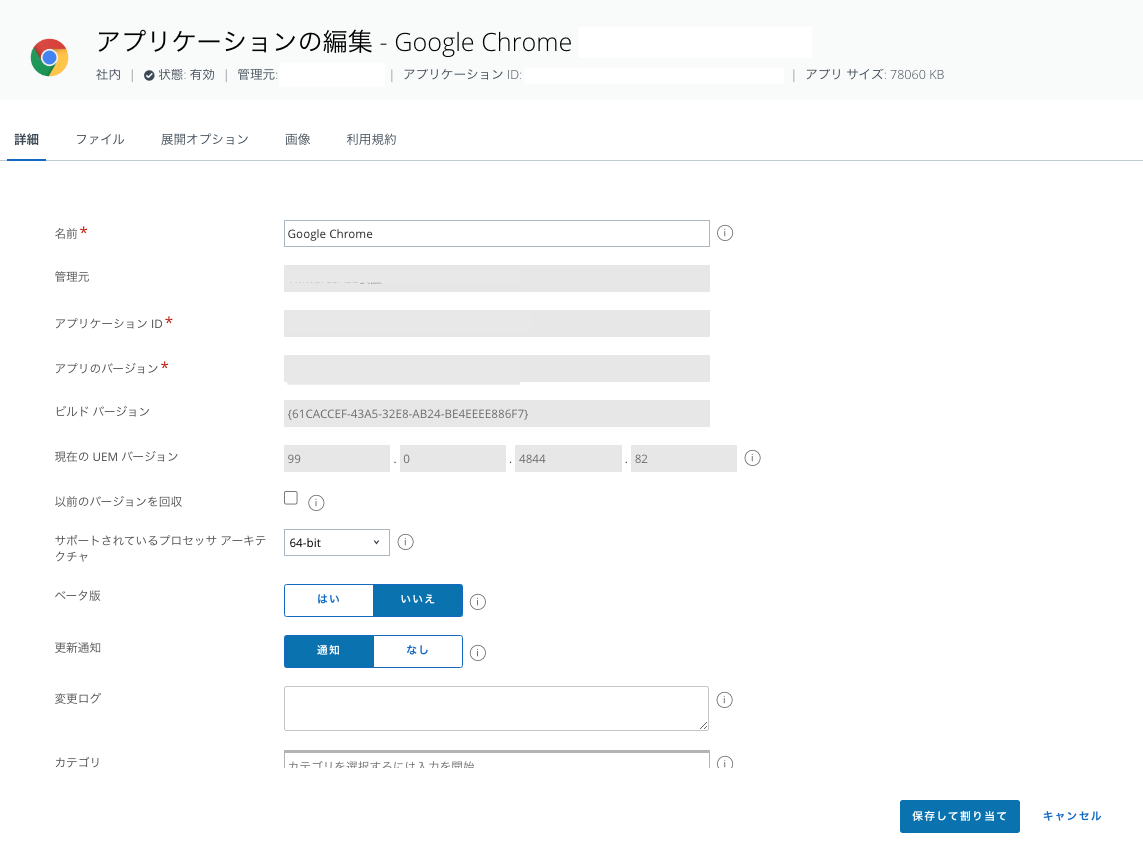Click the 変更ログ text area
1143x864 pixels.
coord(496,708)
